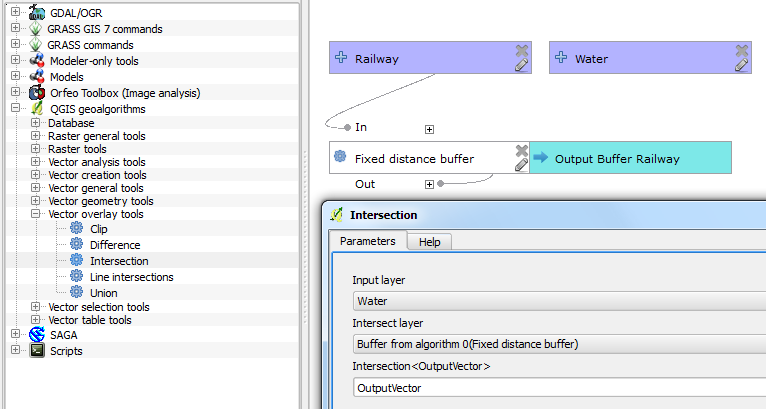766x409 pixels.
Task: Delete the Water input with its X icon
Action: [742, 50]
